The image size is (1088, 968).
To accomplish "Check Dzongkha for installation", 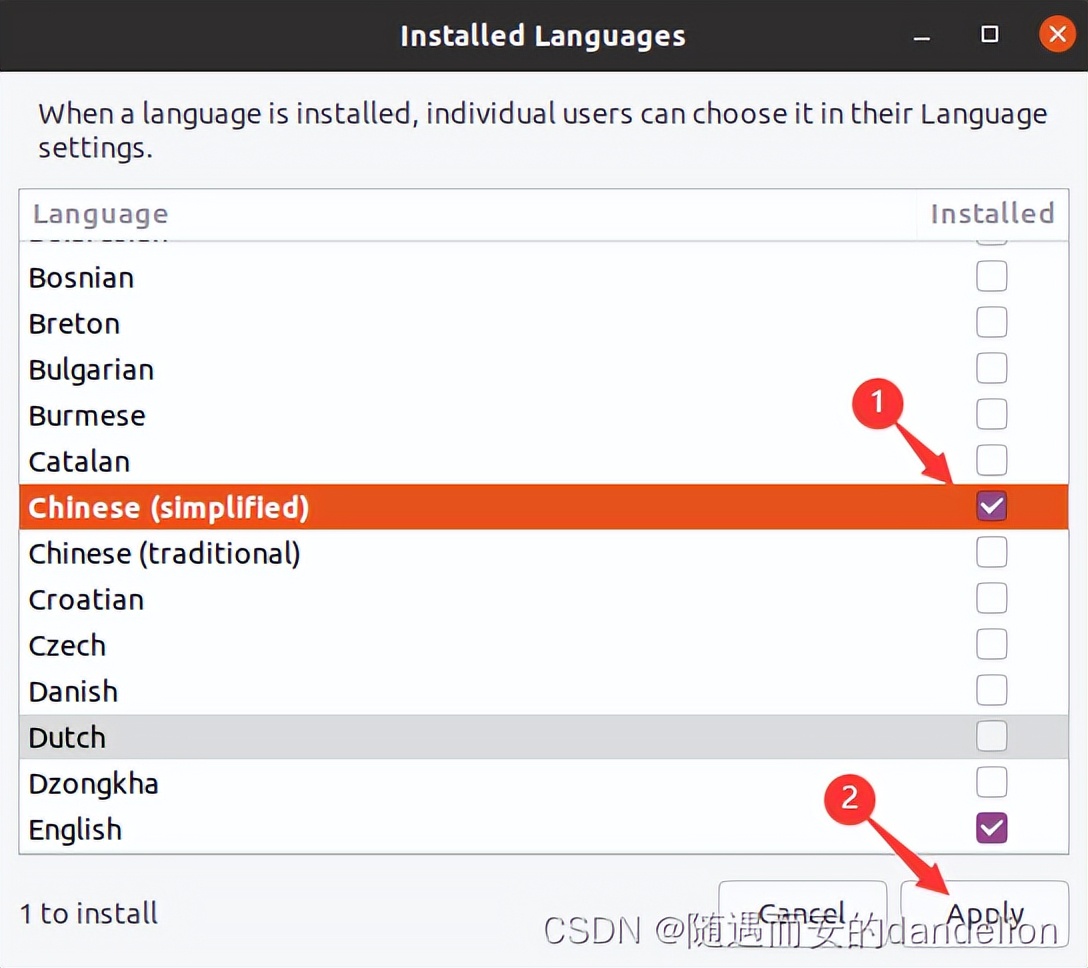I will click(x=991, y=782).
